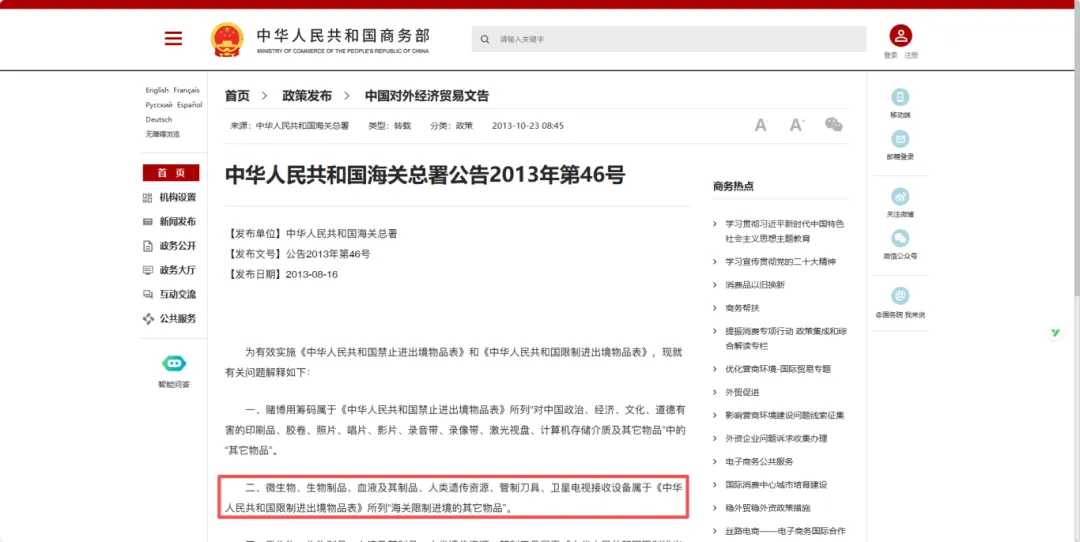Open 丝路电商 international cooperation link
Screen dimensions: 1080x542
click(785, 531)
